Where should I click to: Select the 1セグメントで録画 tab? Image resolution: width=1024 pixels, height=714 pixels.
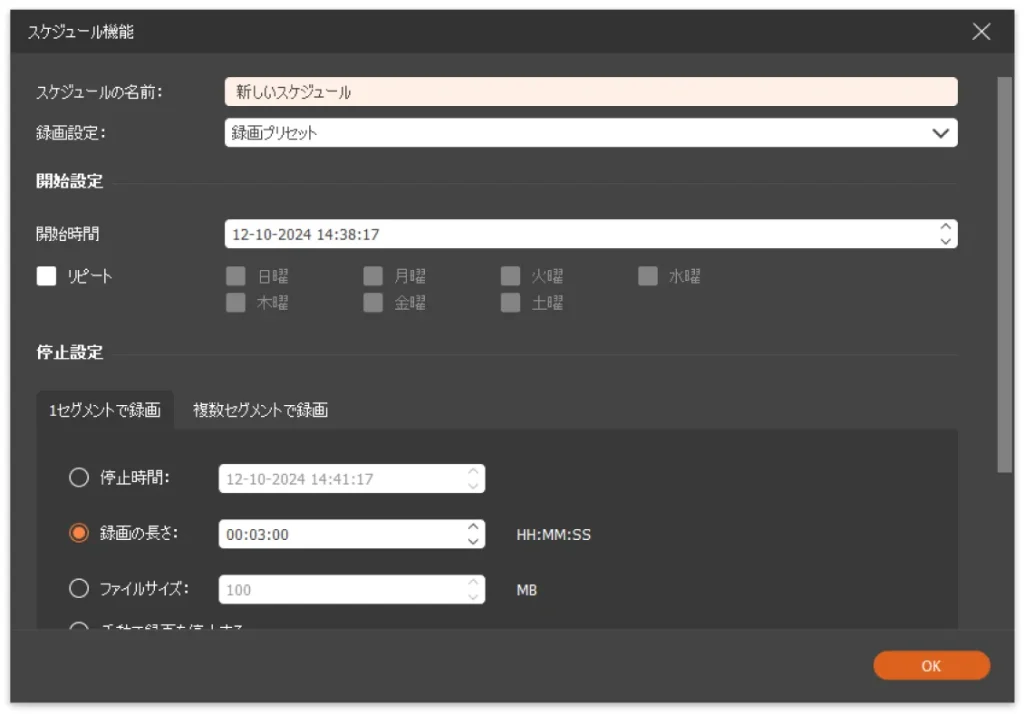(x=105, y=410)
